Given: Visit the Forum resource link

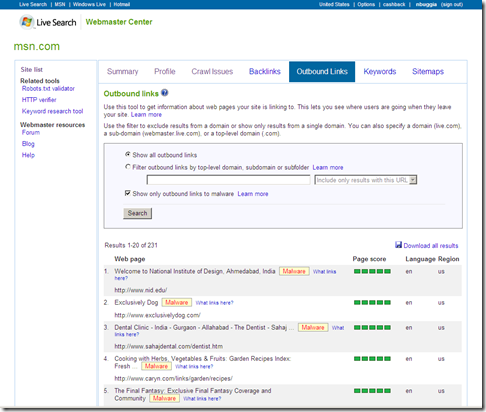Looking at the screenshot, I should [x=31, y=132].
